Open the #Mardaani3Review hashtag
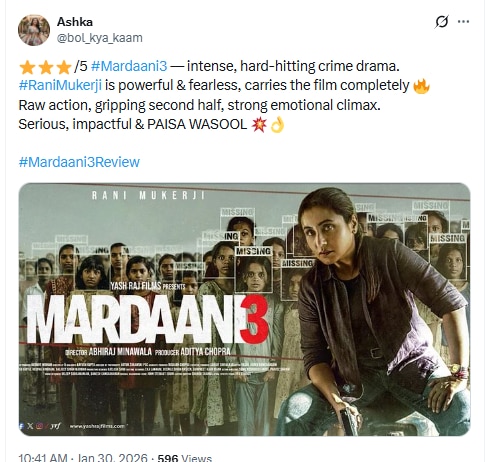 tap(79, 162)
